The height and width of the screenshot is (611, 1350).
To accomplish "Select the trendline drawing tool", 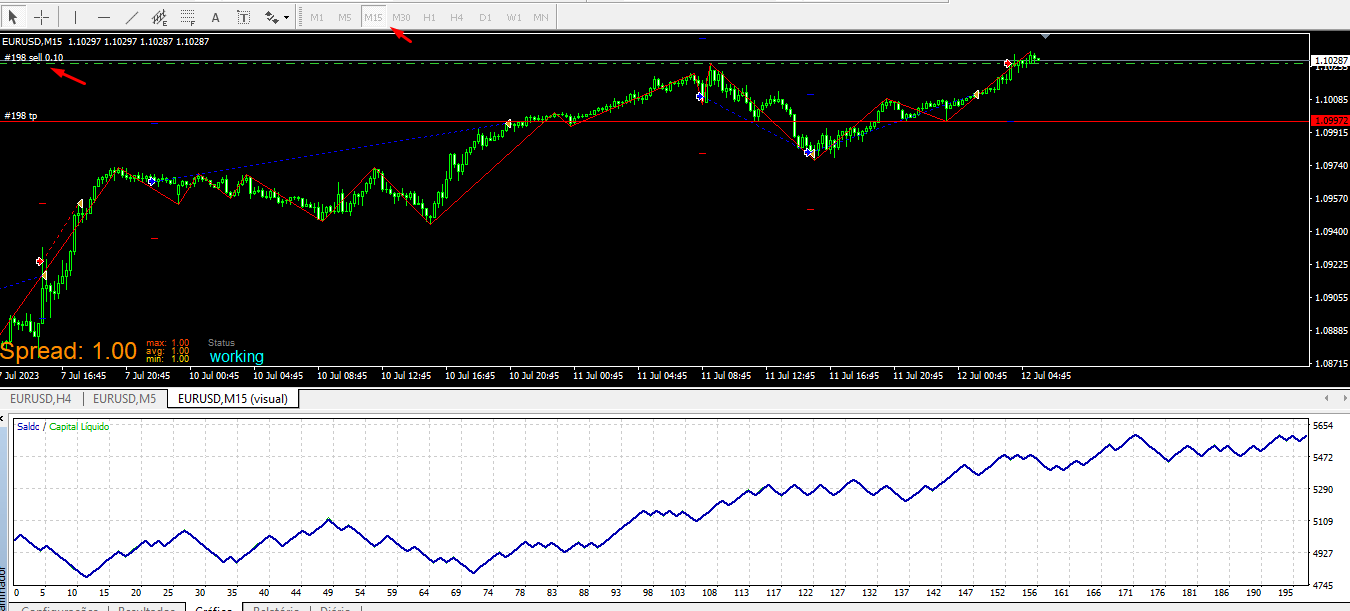I will click(x=131, y=17).
